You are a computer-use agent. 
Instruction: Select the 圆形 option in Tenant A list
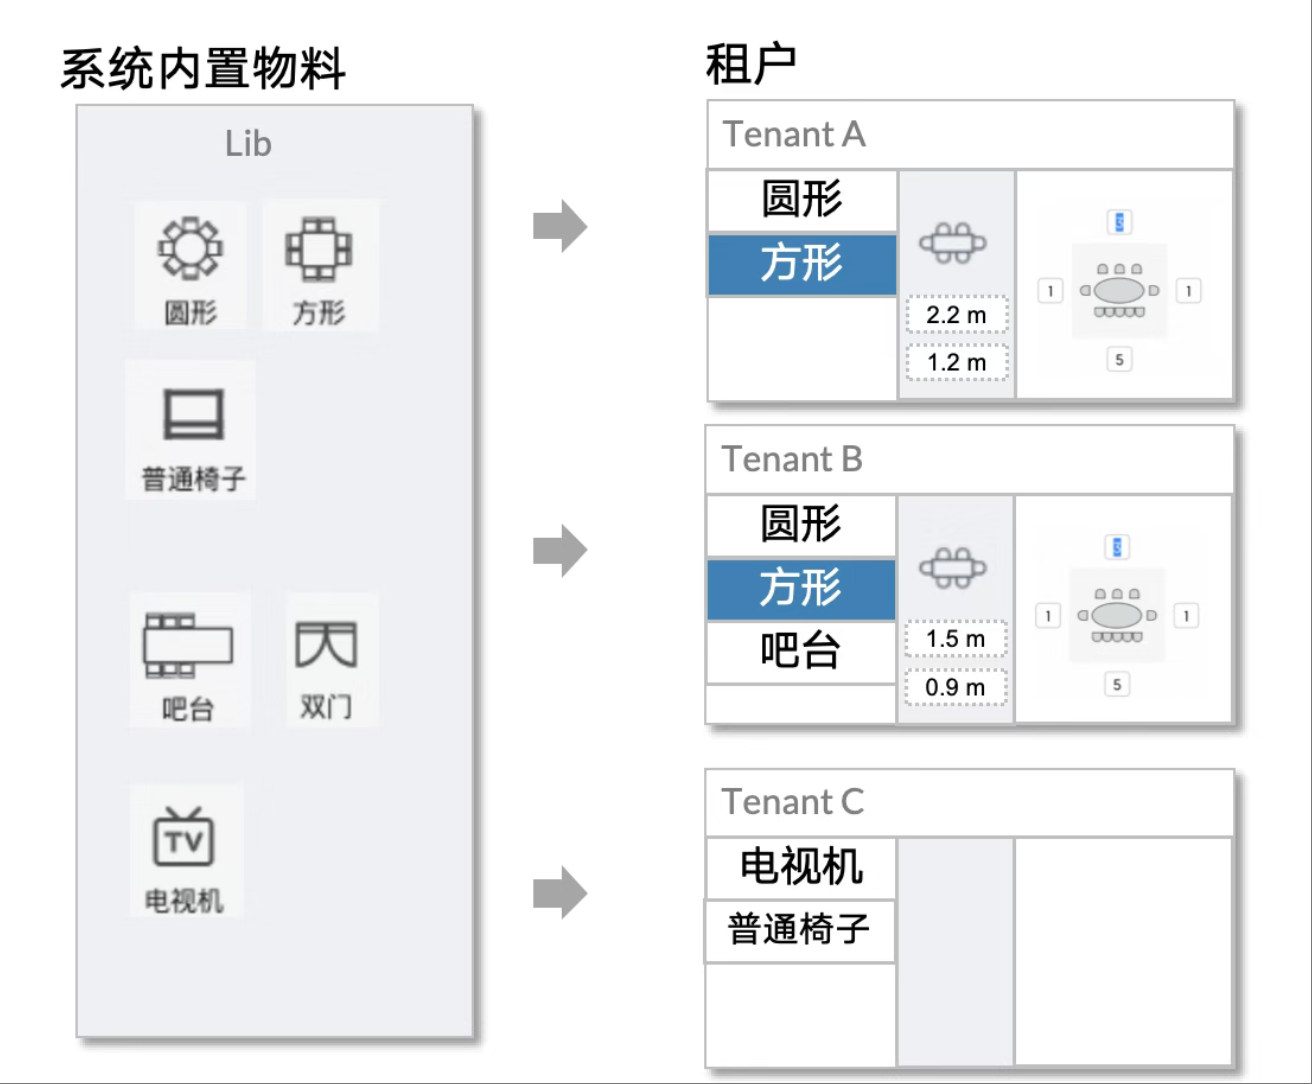pyautogui.click(x=801, y=200)
